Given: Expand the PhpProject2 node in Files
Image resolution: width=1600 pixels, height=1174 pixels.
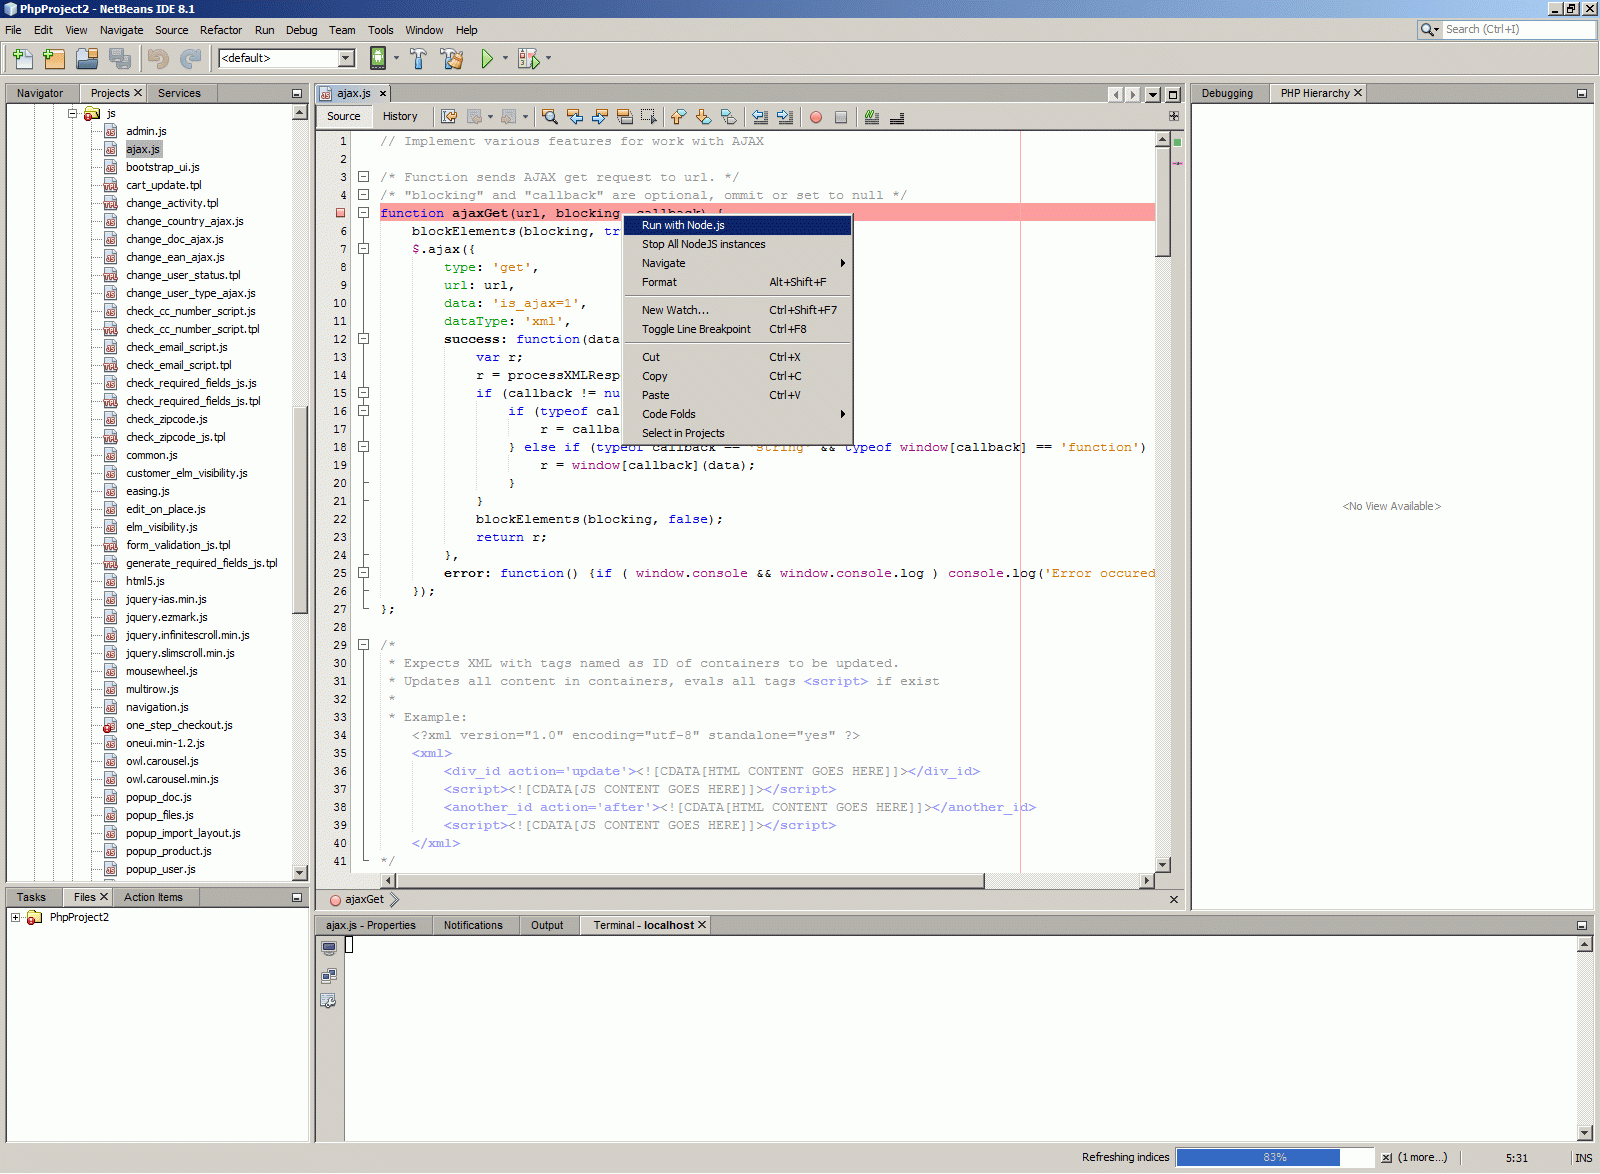Looking at the screenshot, I should (15, 917).
